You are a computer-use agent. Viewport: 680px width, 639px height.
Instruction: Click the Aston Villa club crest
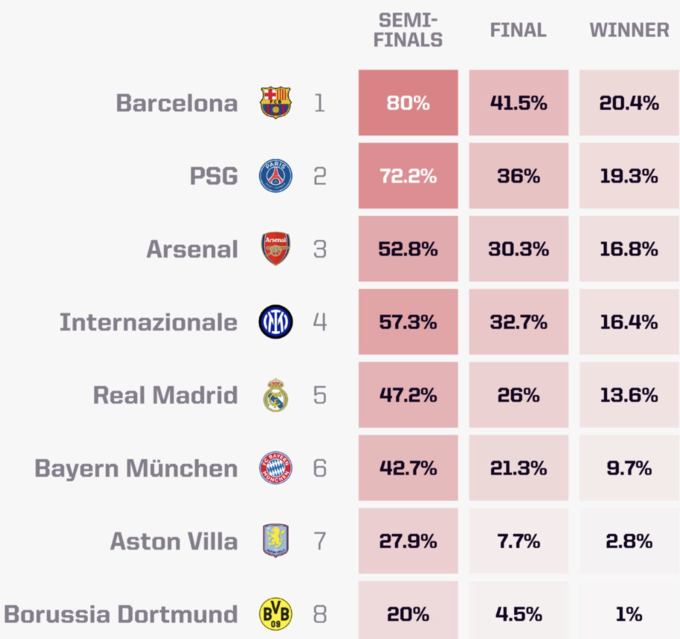[276, 541]
